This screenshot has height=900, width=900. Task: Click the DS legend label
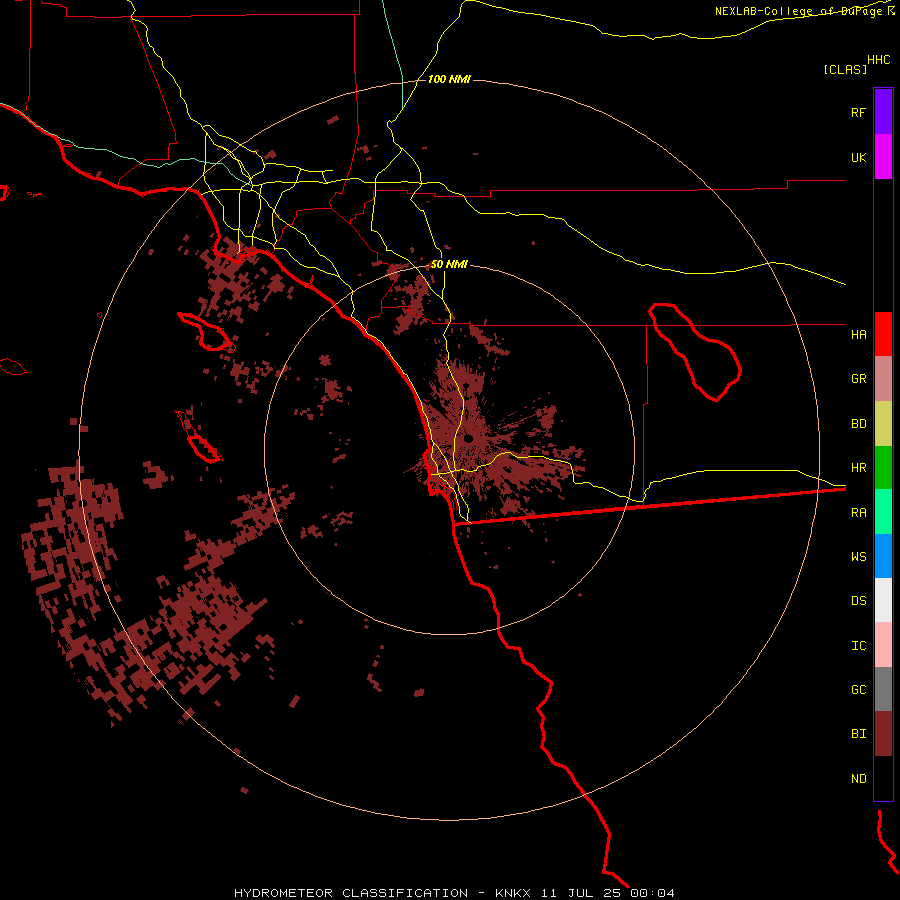[x=858, y=600]
